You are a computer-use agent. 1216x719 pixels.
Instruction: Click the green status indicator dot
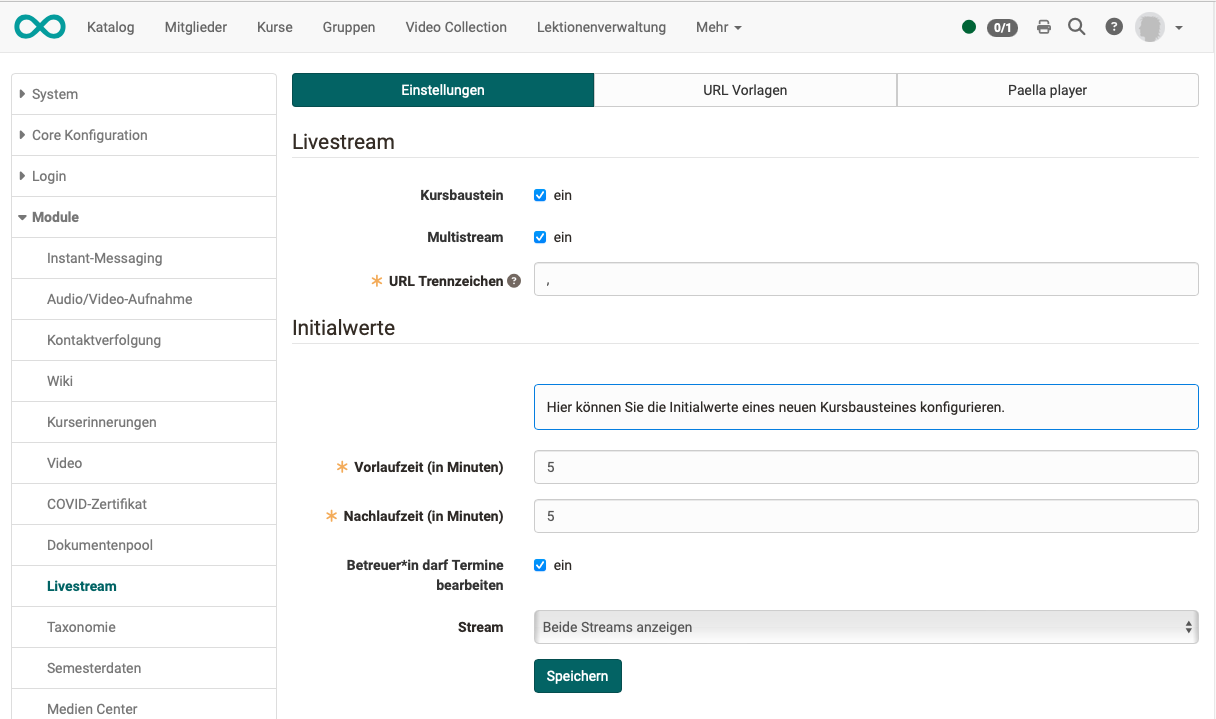pos(968,27)
